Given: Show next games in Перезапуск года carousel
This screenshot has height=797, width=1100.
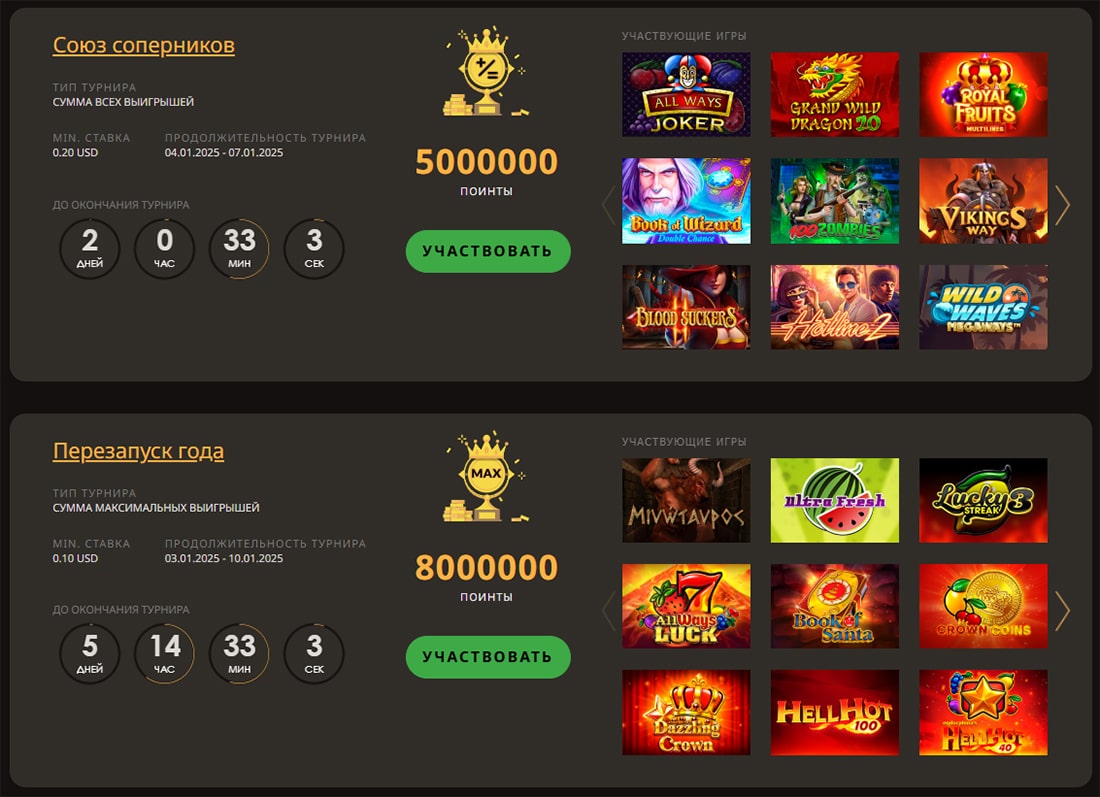Looking at the screenshot, I should point(1062,611).
